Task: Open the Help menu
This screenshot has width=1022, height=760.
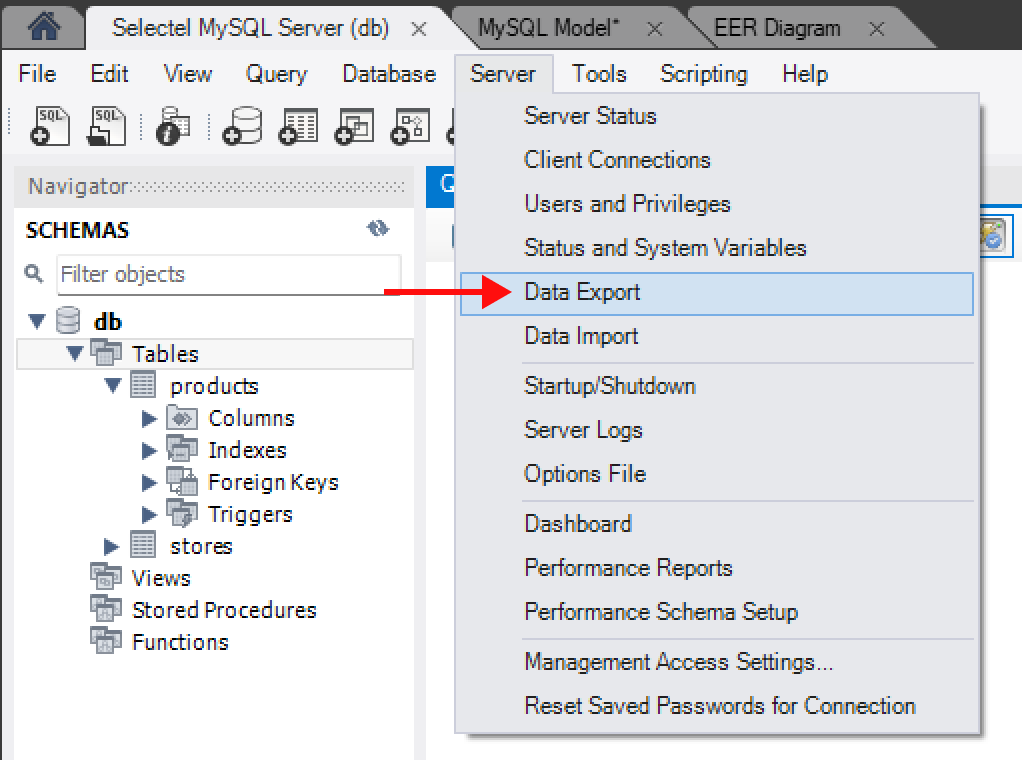Action: point(805,74)
